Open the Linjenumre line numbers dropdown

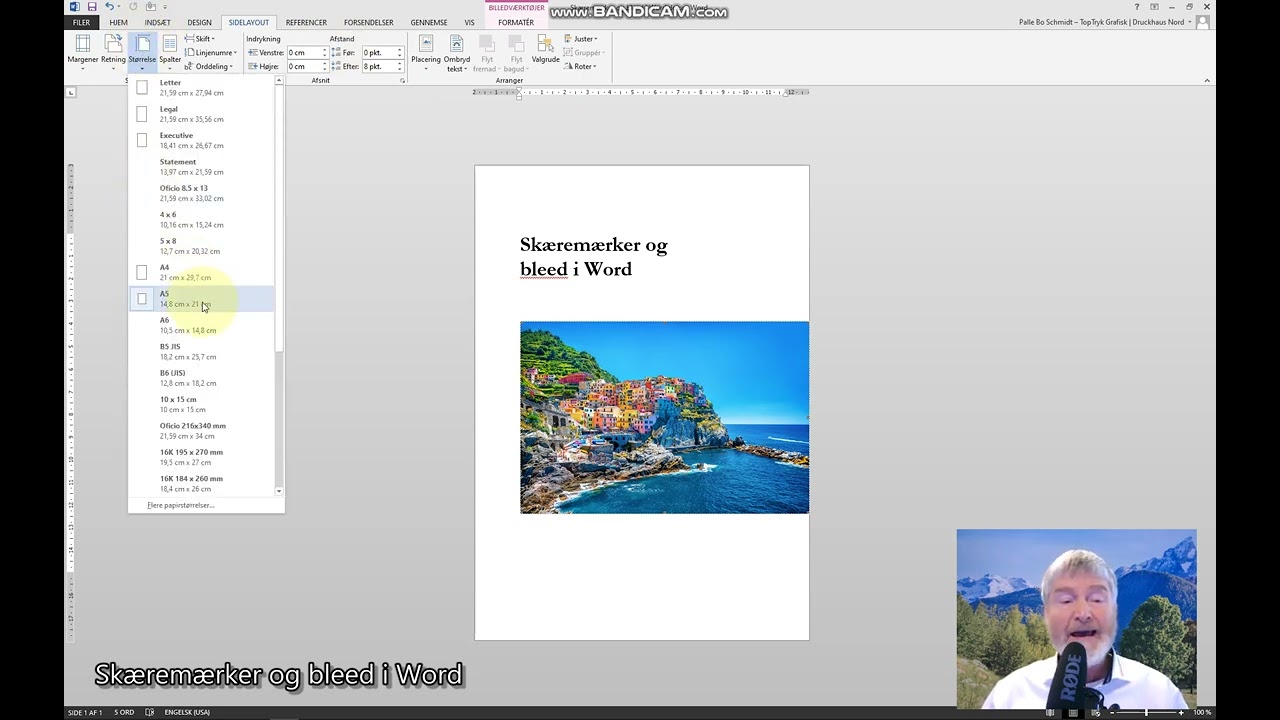[211, 53]
